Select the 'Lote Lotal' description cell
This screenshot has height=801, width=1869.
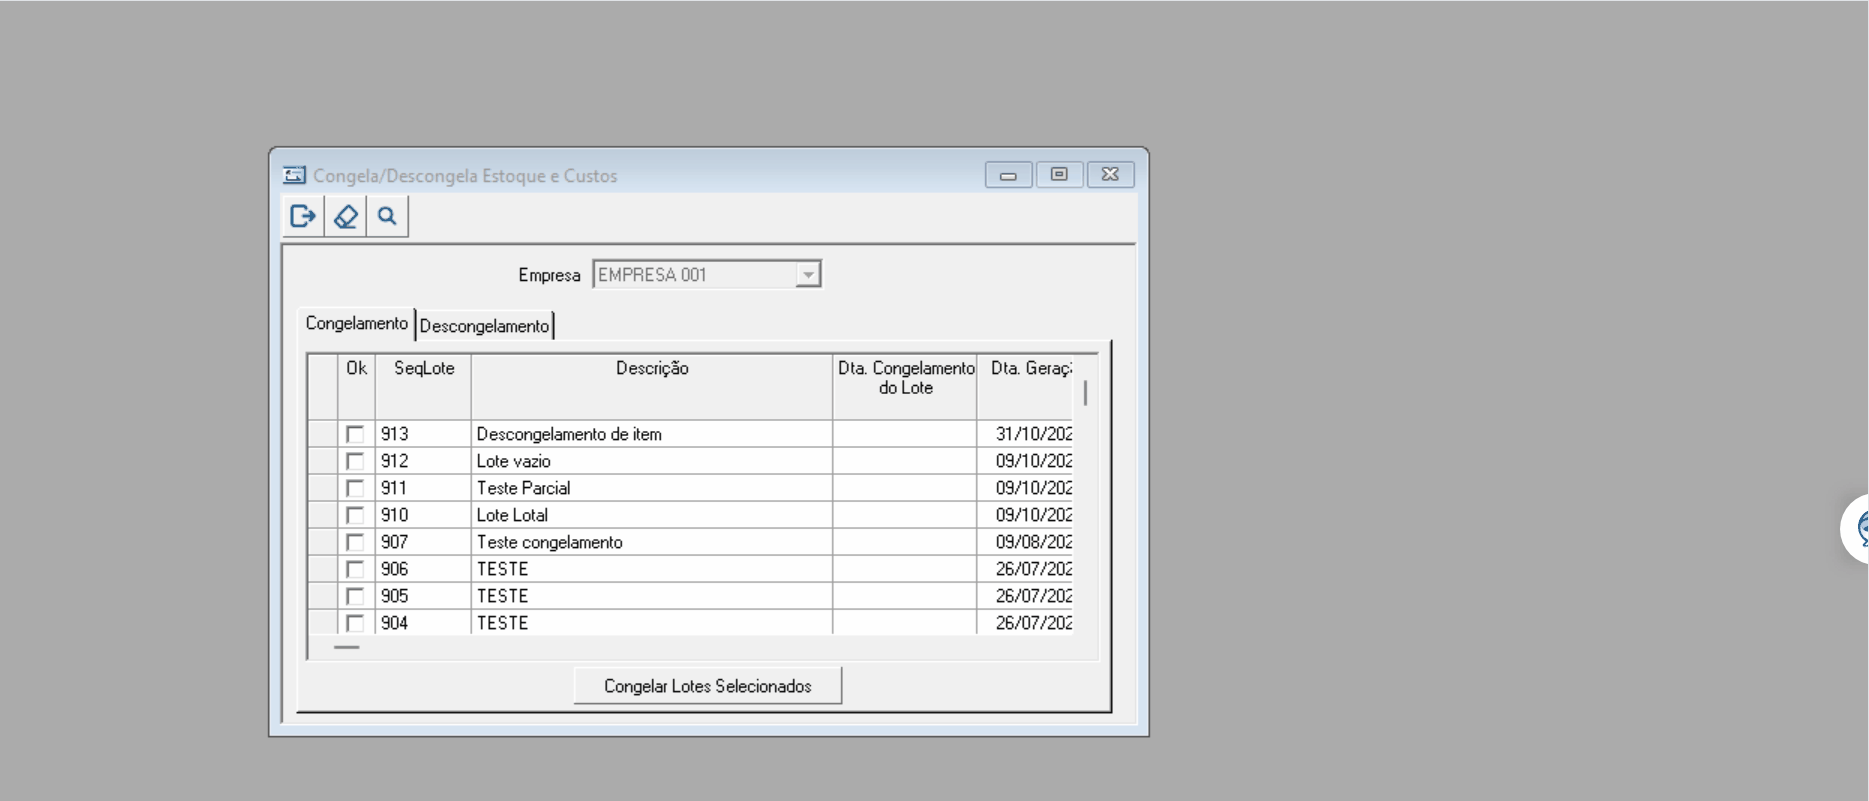pyautogui.click(x=652, y=515)
